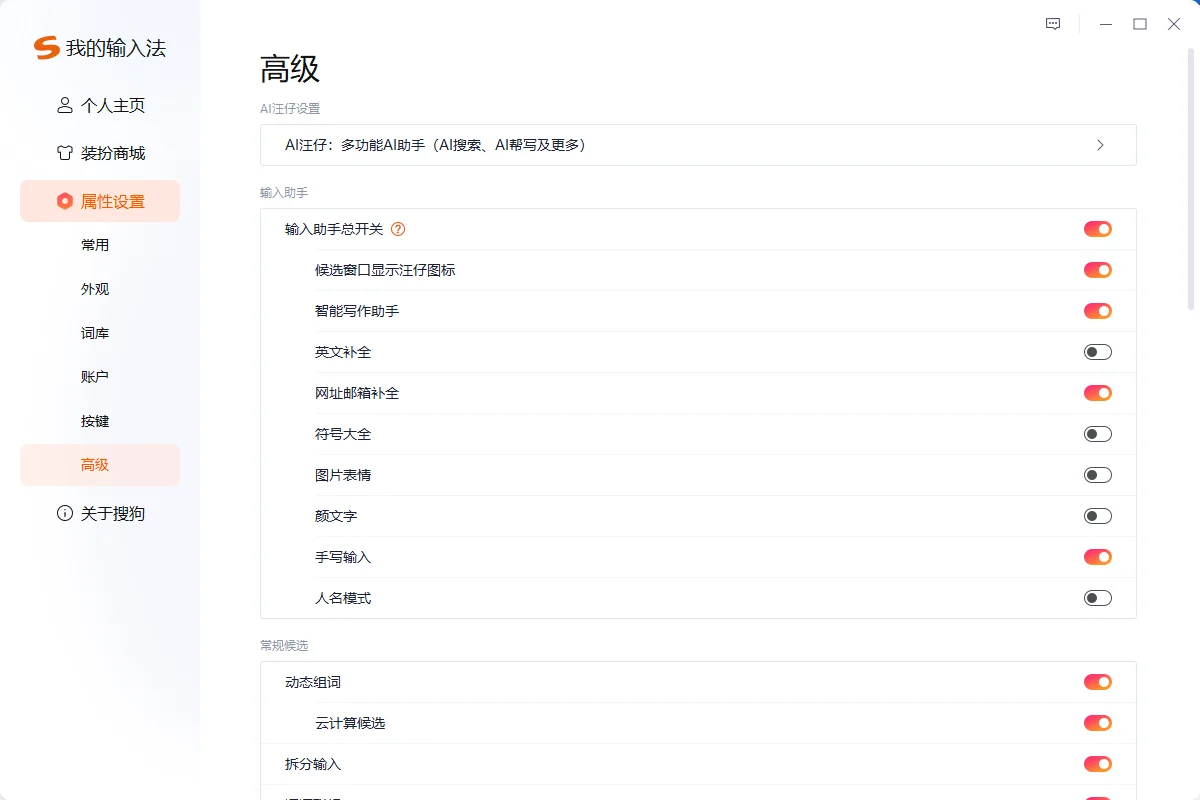Disable the 手写输入 toggle

point(1097,557)
